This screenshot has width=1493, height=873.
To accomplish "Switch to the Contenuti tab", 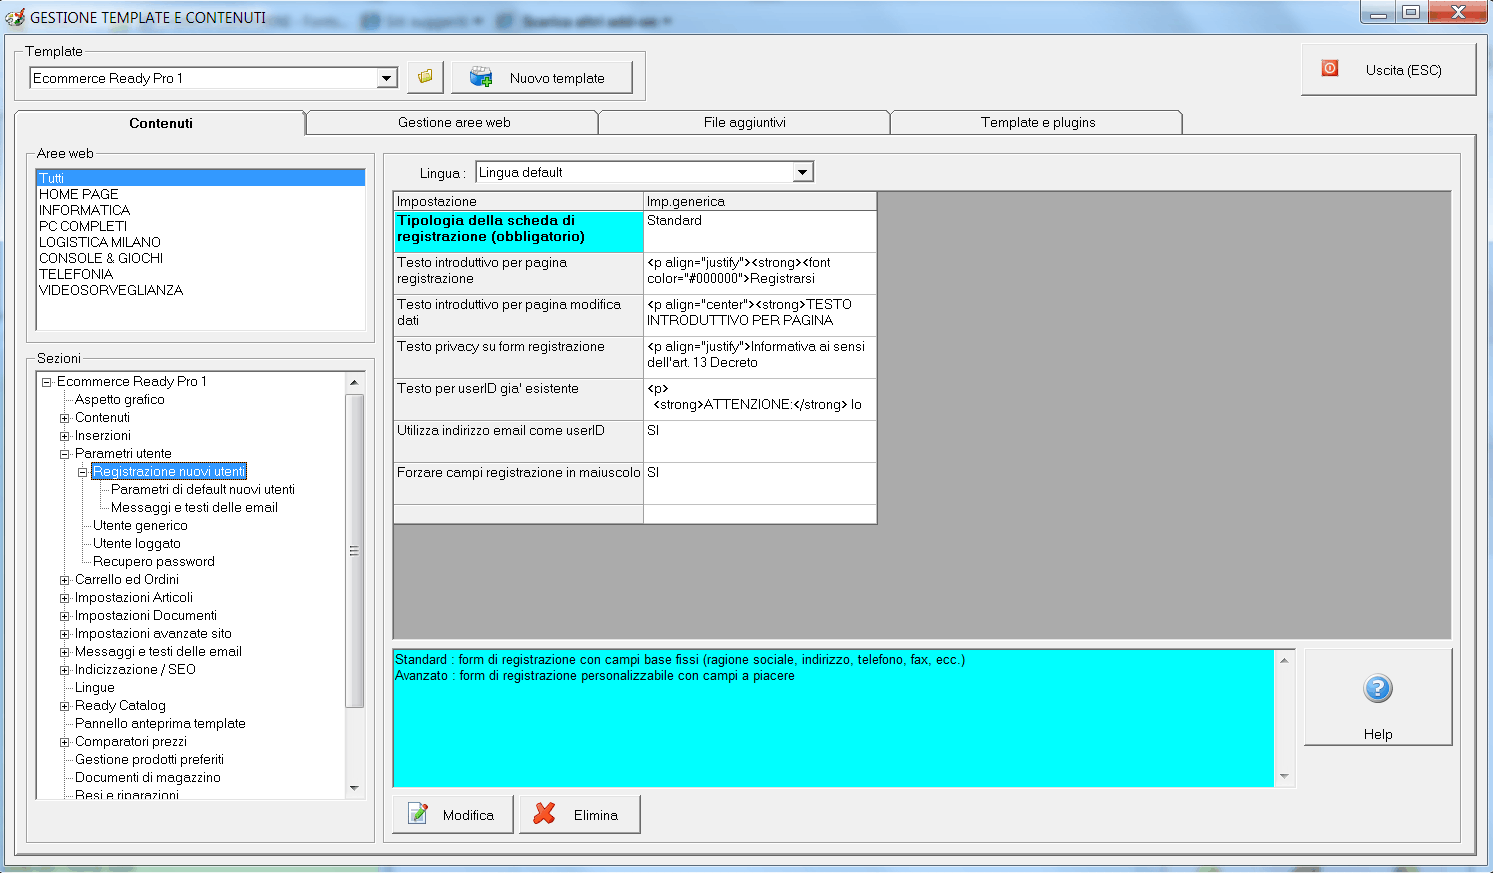I will pyautogui.click(x=160, y=123).
